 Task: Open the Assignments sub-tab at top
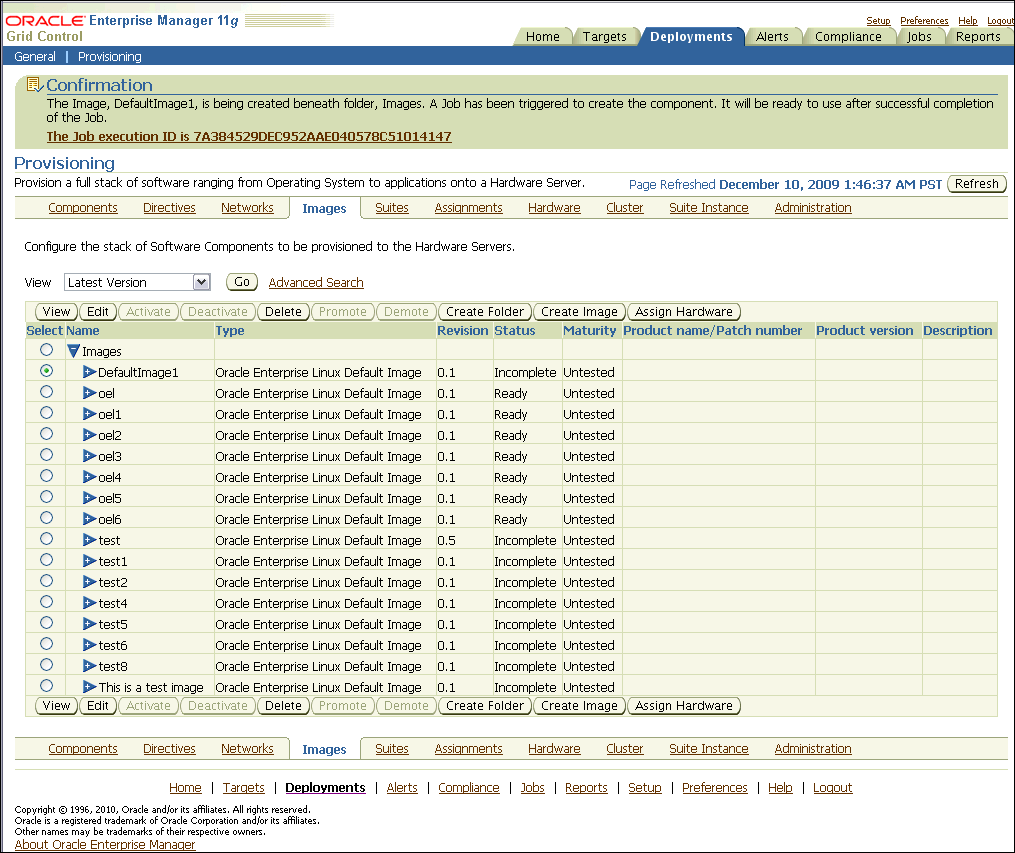tap(468, 208)
